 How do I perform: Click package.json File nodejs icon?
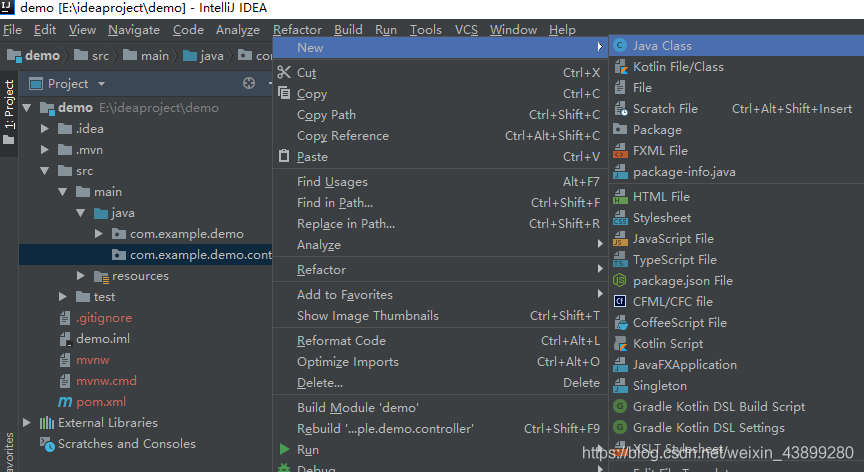pyautogui.click(x=620, y=281)
